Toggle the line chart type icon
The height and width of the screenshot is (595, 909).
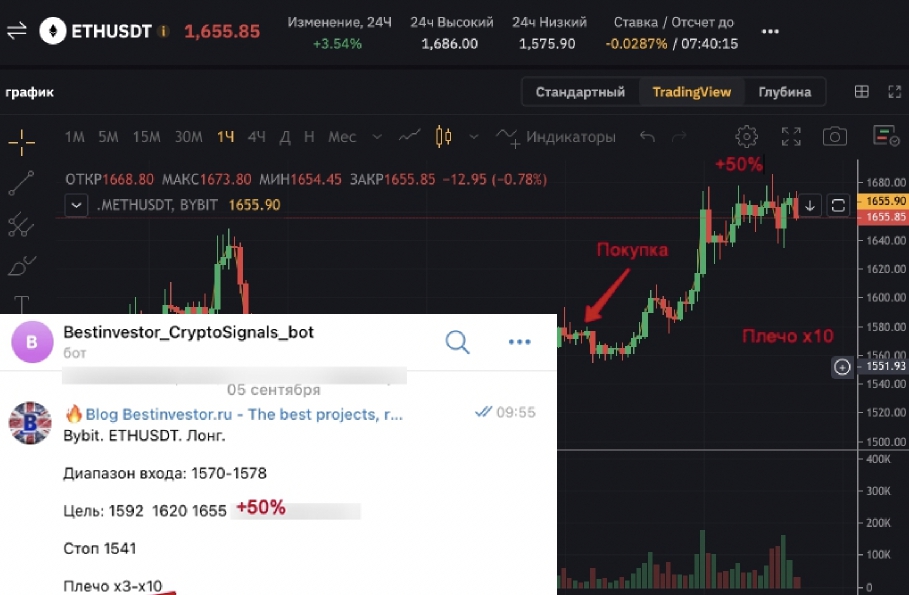409,136
